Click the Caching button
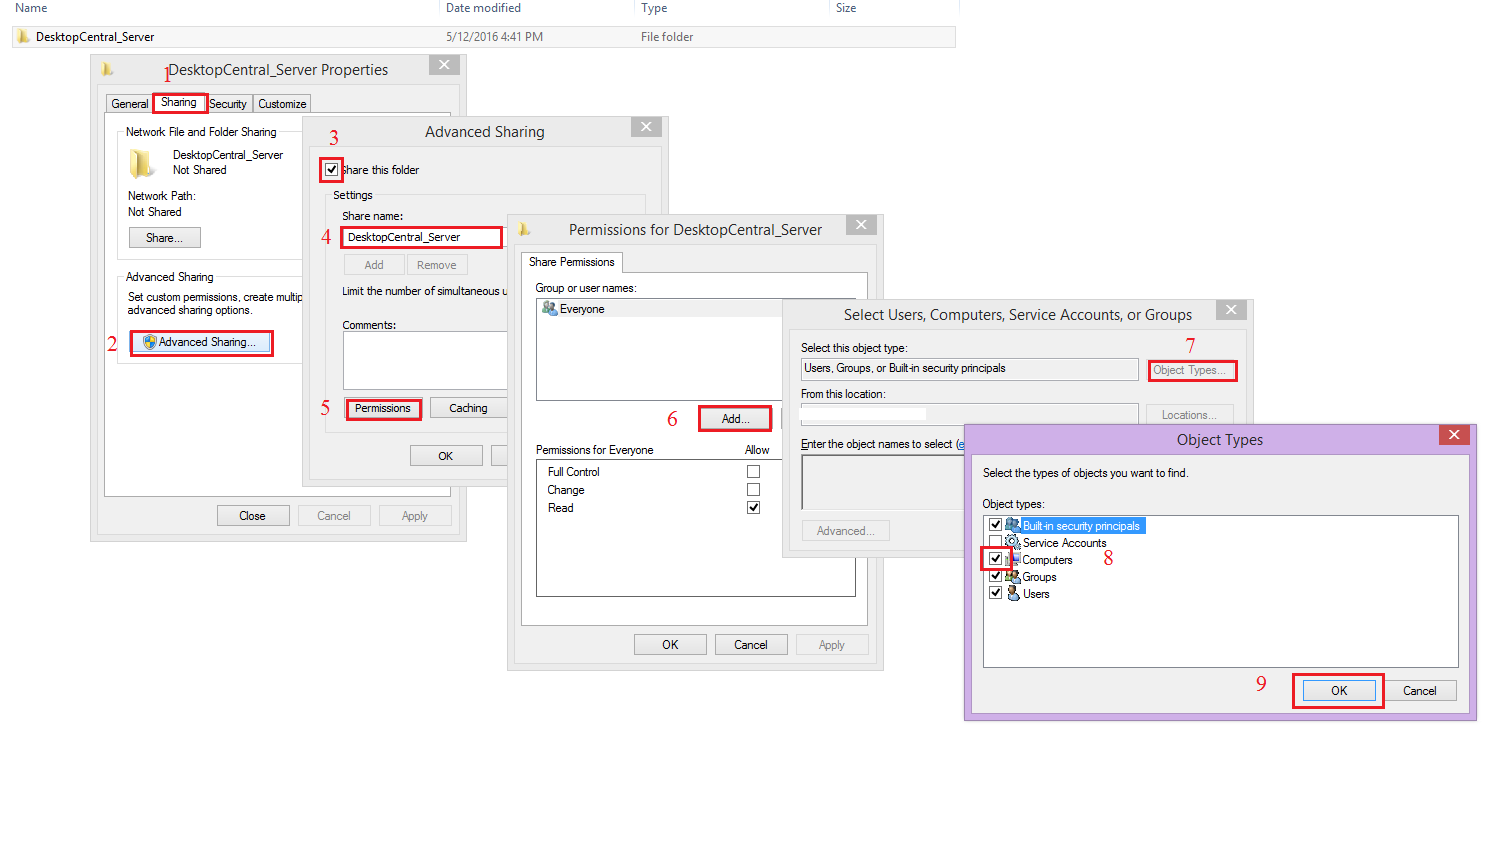Viewport: 1499px width, 853px height. point(468,408)
